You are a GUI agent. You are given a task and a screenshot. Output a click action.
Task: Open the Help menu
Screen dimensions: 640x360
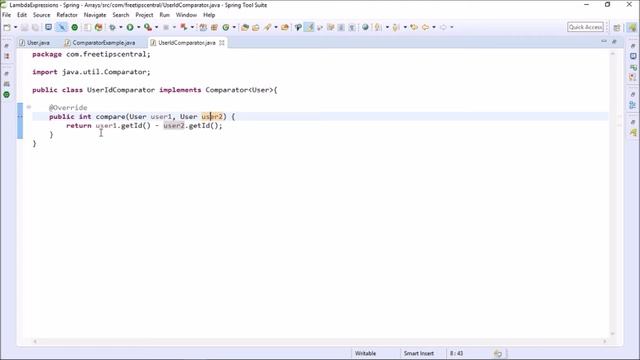[x=209, y=15]
